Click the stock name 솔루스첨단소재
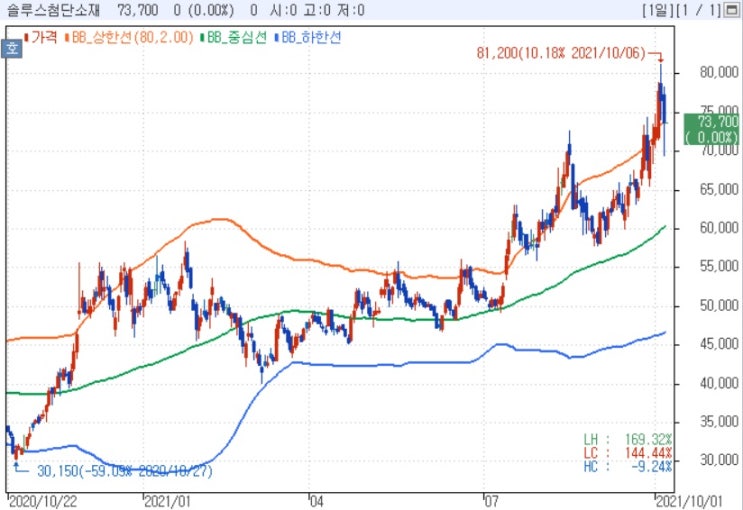 point(53,10)
